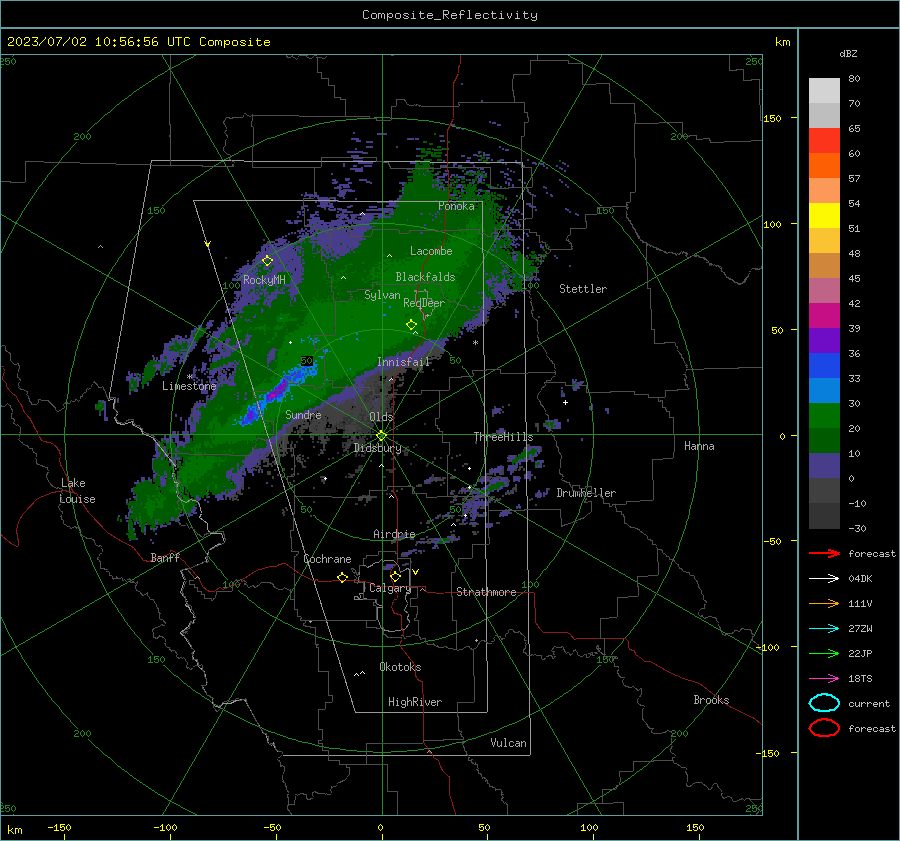The height and width of the screenshot is (841, 900).
Task: Click the Strathmore label
Action: (x=486, y=592)
